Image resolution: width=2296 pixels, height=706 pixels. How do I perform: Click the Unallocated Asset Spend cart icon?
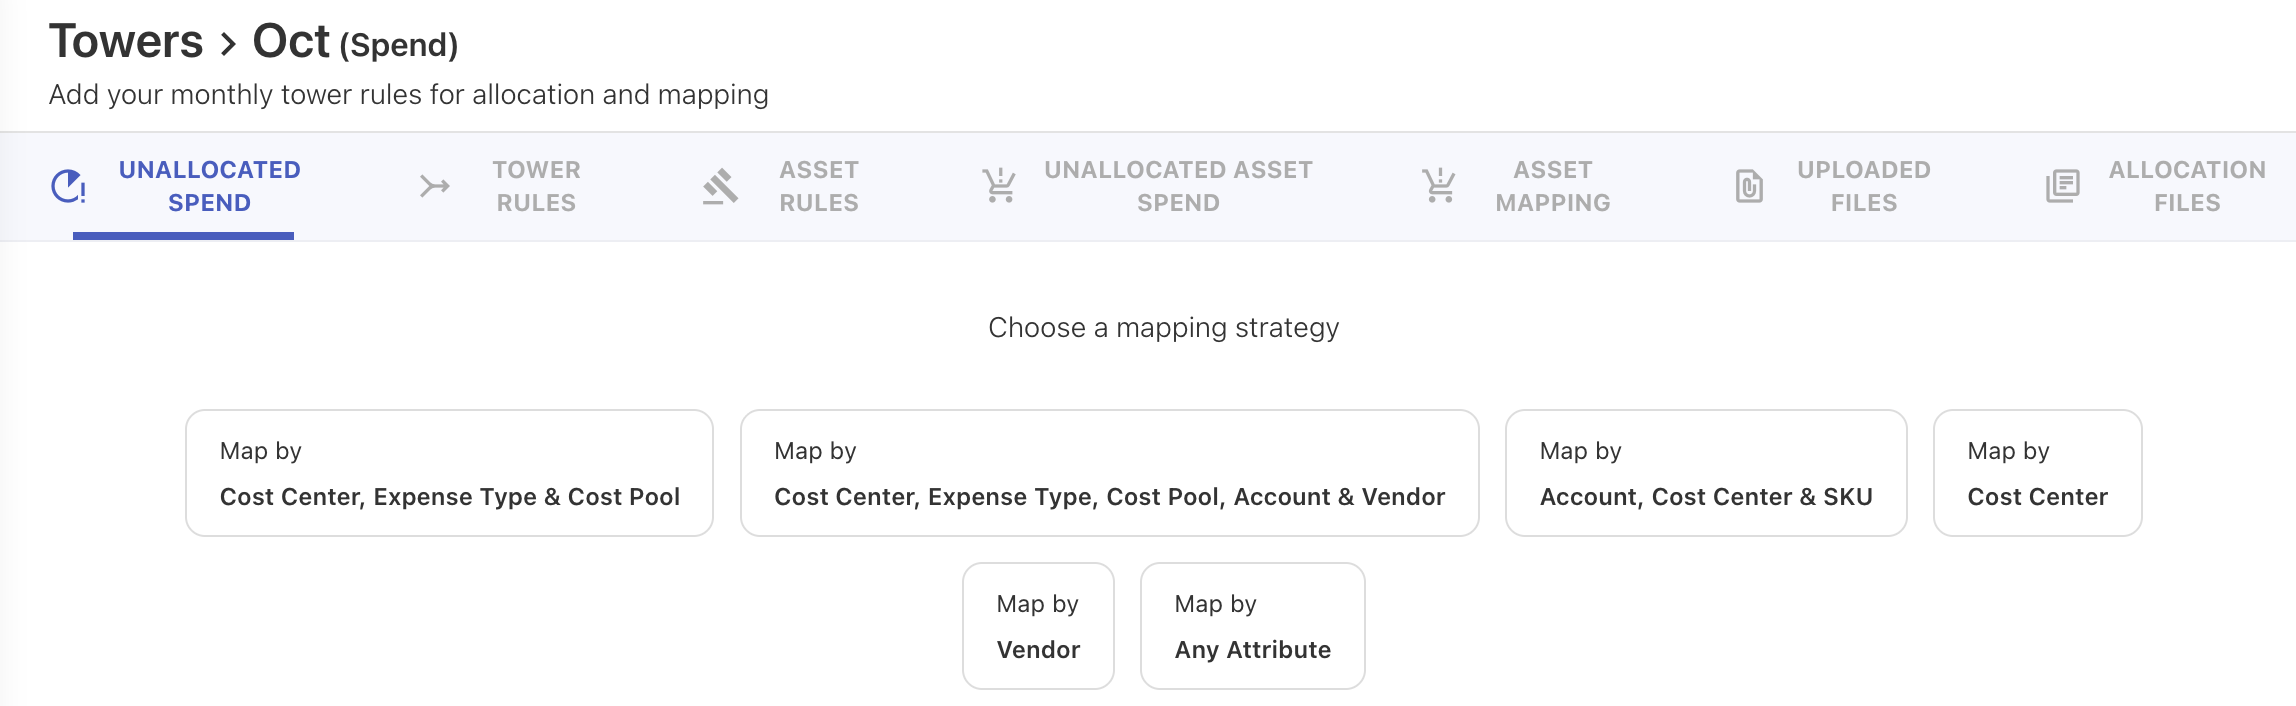tap(999, 186)
